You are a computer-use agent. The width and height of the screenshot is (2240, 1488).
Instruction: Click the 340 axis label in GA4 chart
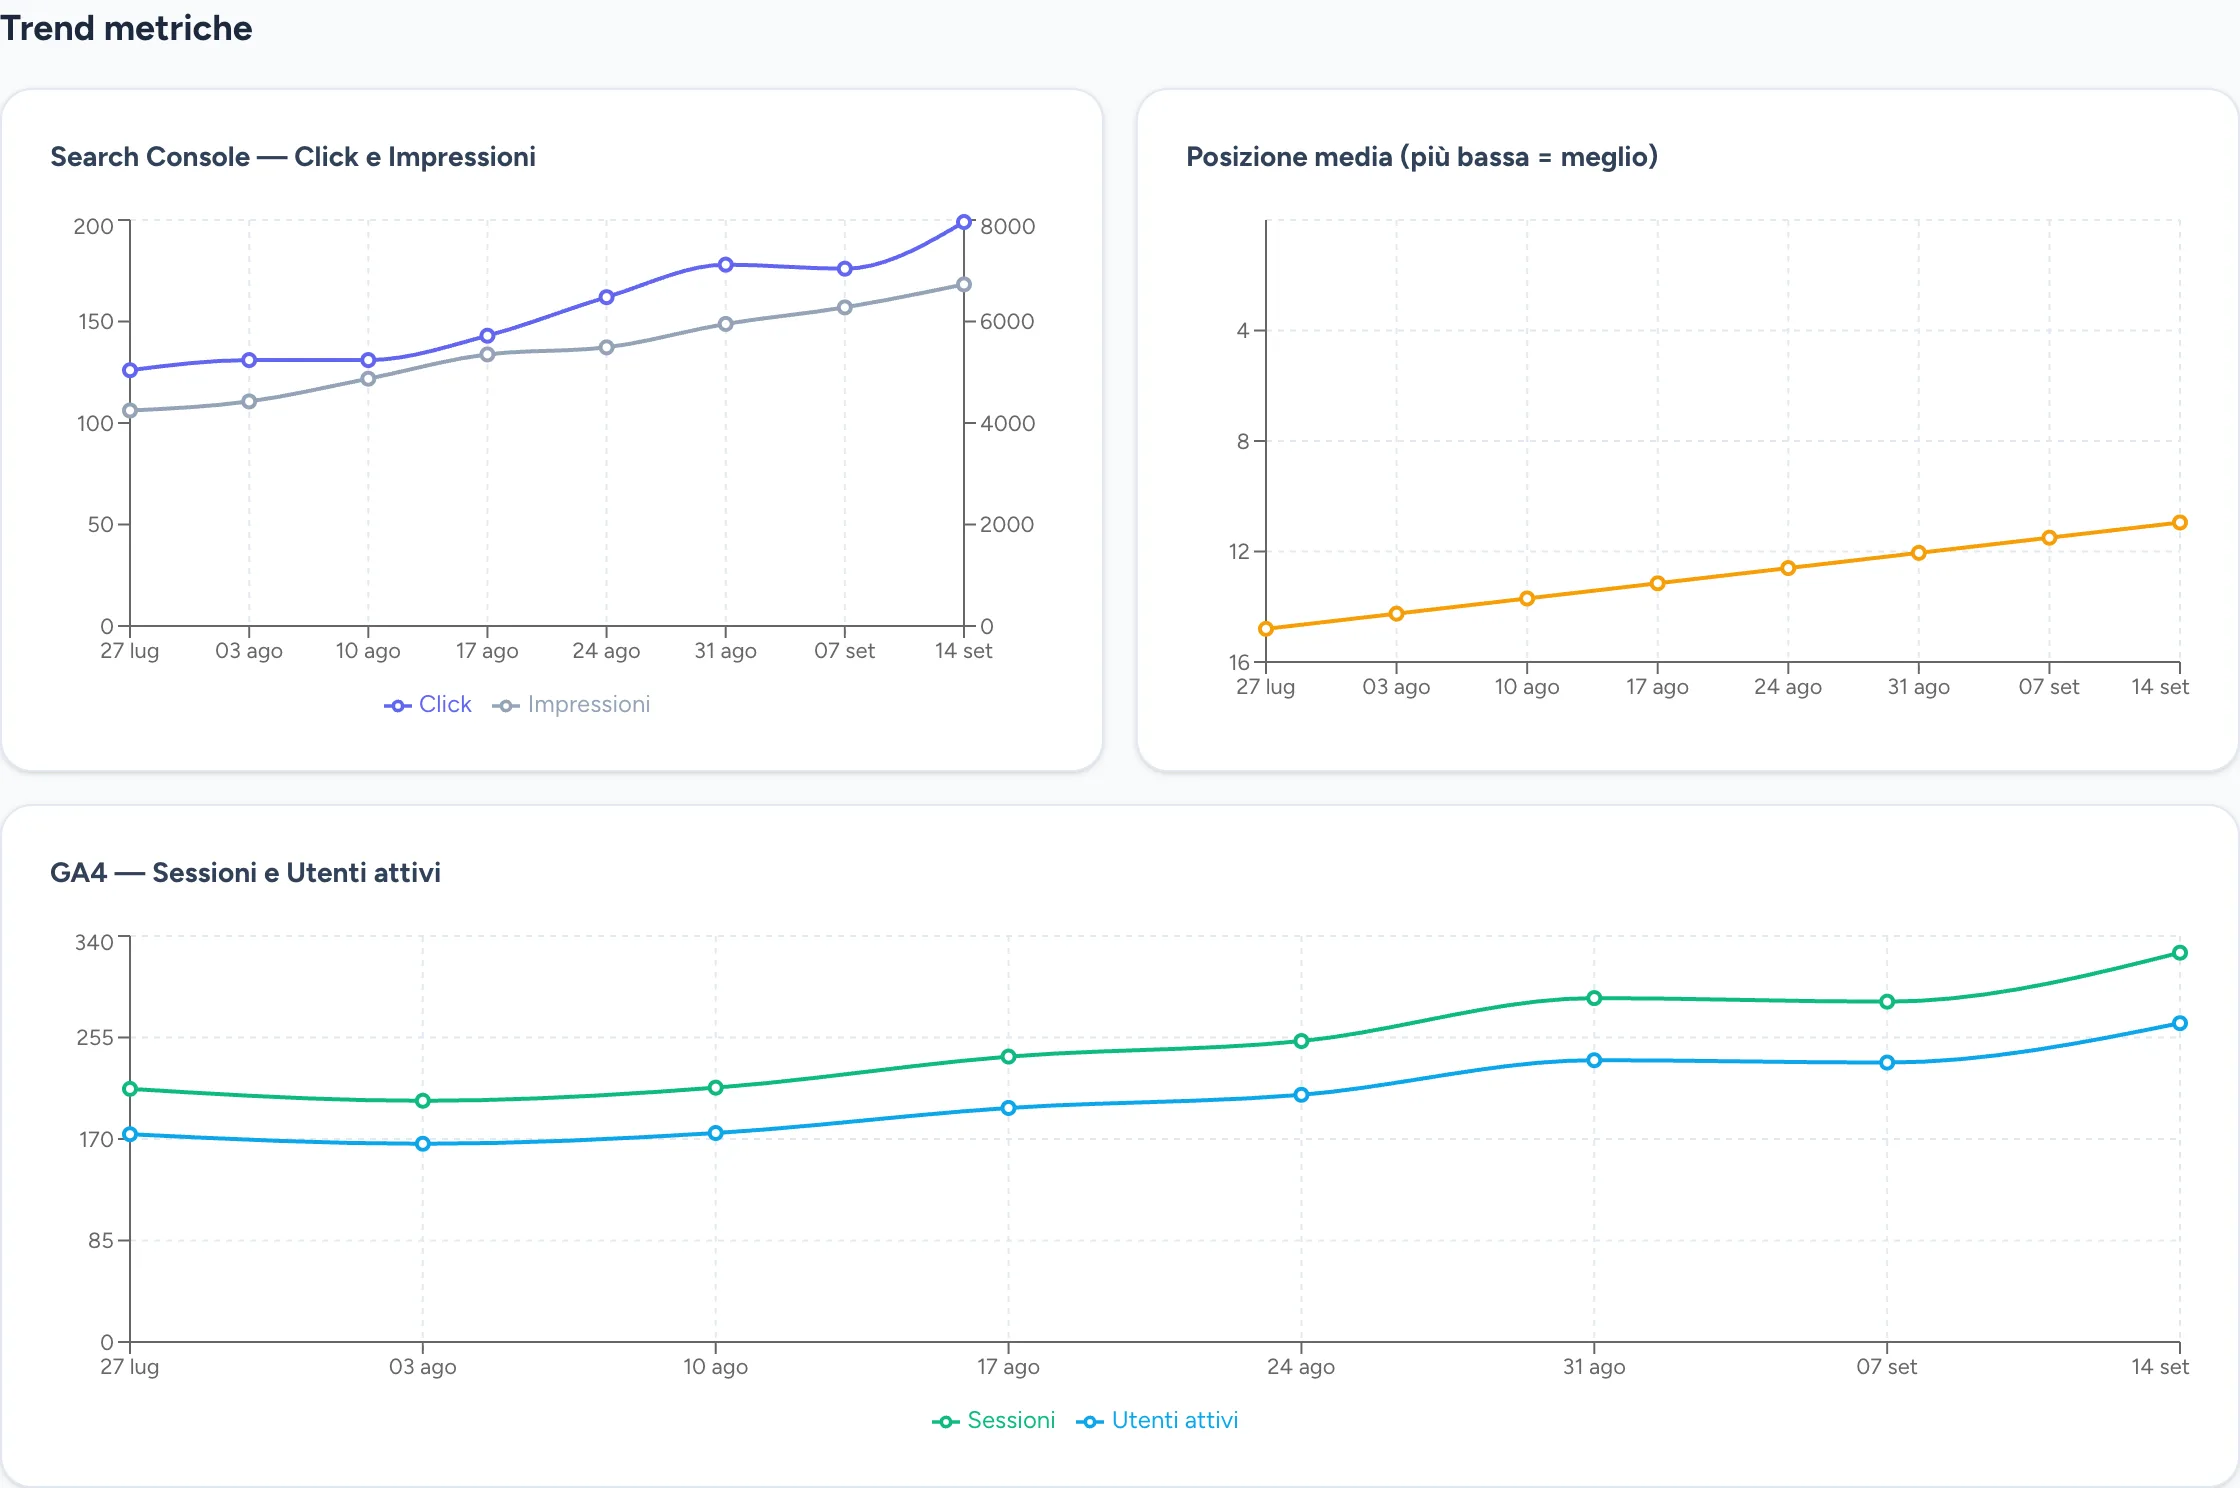tap(94, 942)
